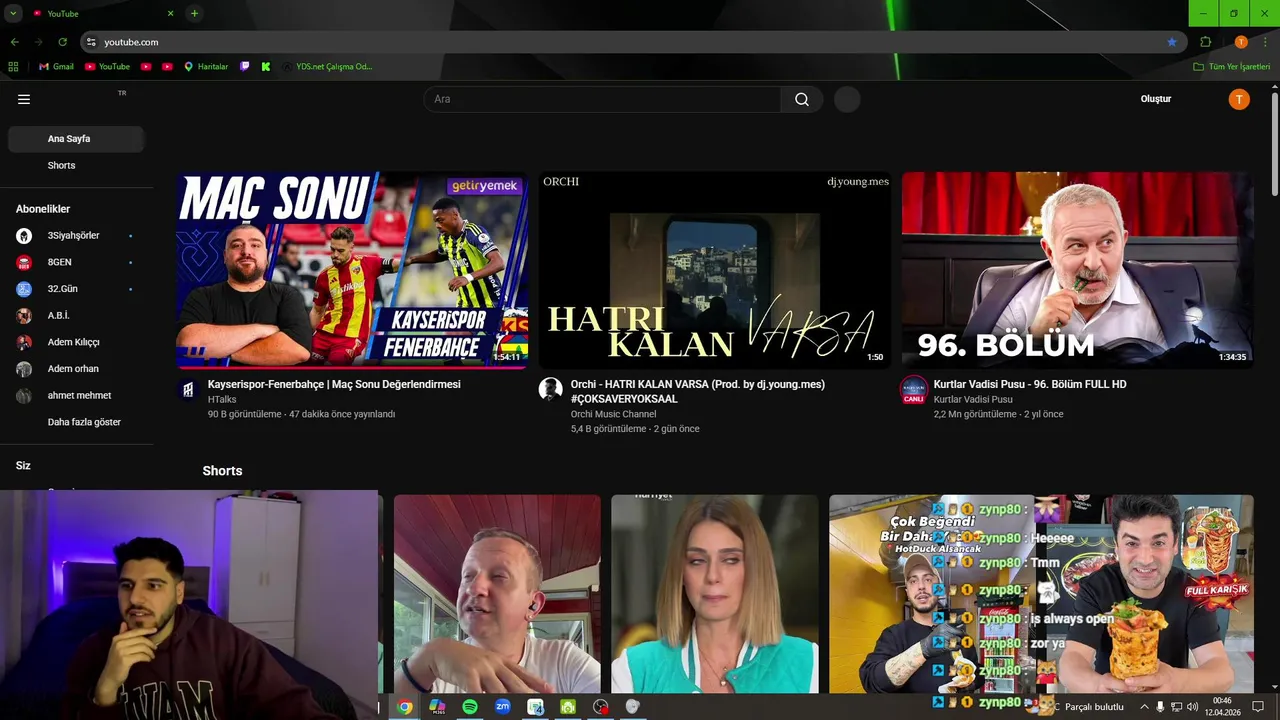Open Microsoft 365 from the taskbar
The width and height of the screenshot is (1280, 720).
click(x=437, y=707)
